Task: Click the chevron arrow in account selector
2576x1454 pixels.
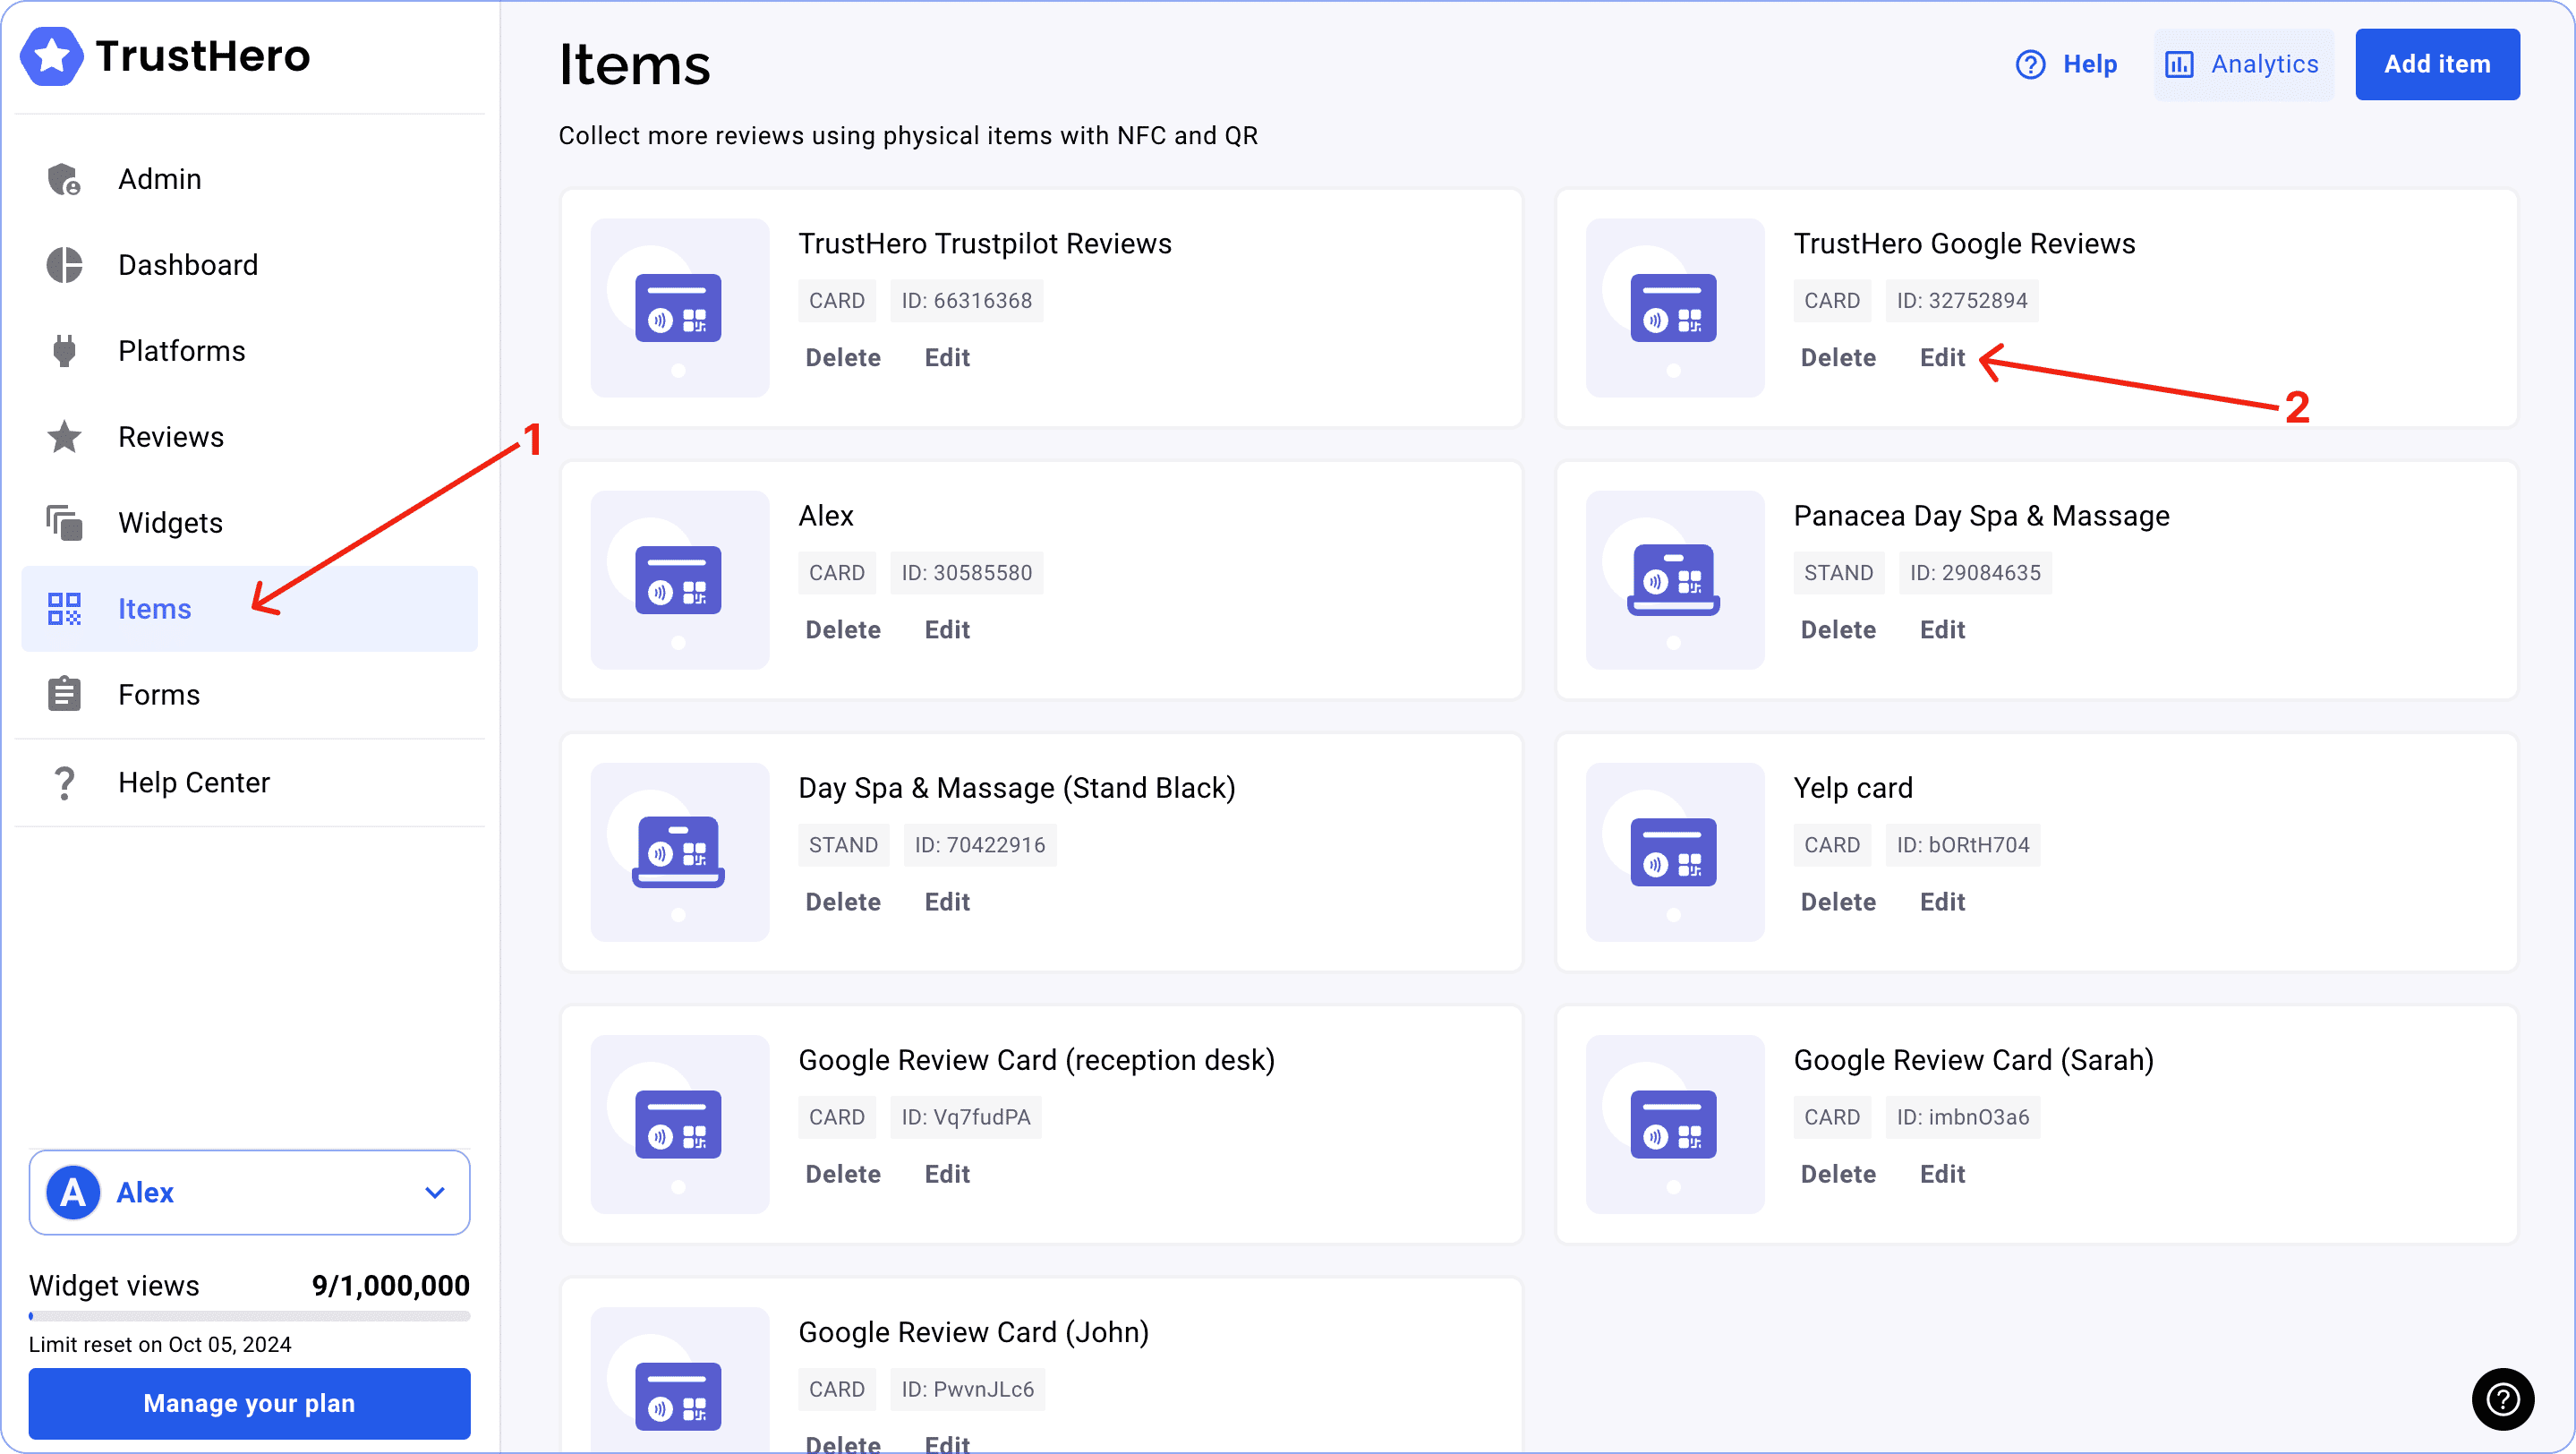Action: (x=434, y=1192)
